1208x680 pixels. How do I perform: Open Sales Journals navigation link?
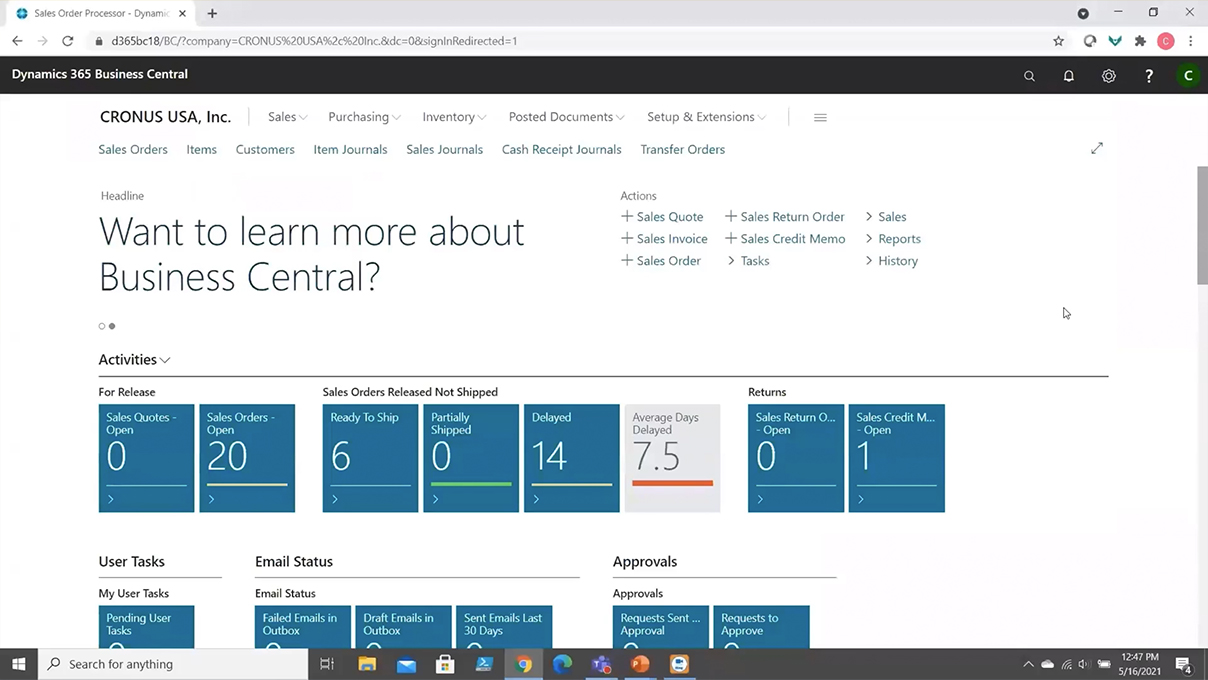[x=444, y=149]
